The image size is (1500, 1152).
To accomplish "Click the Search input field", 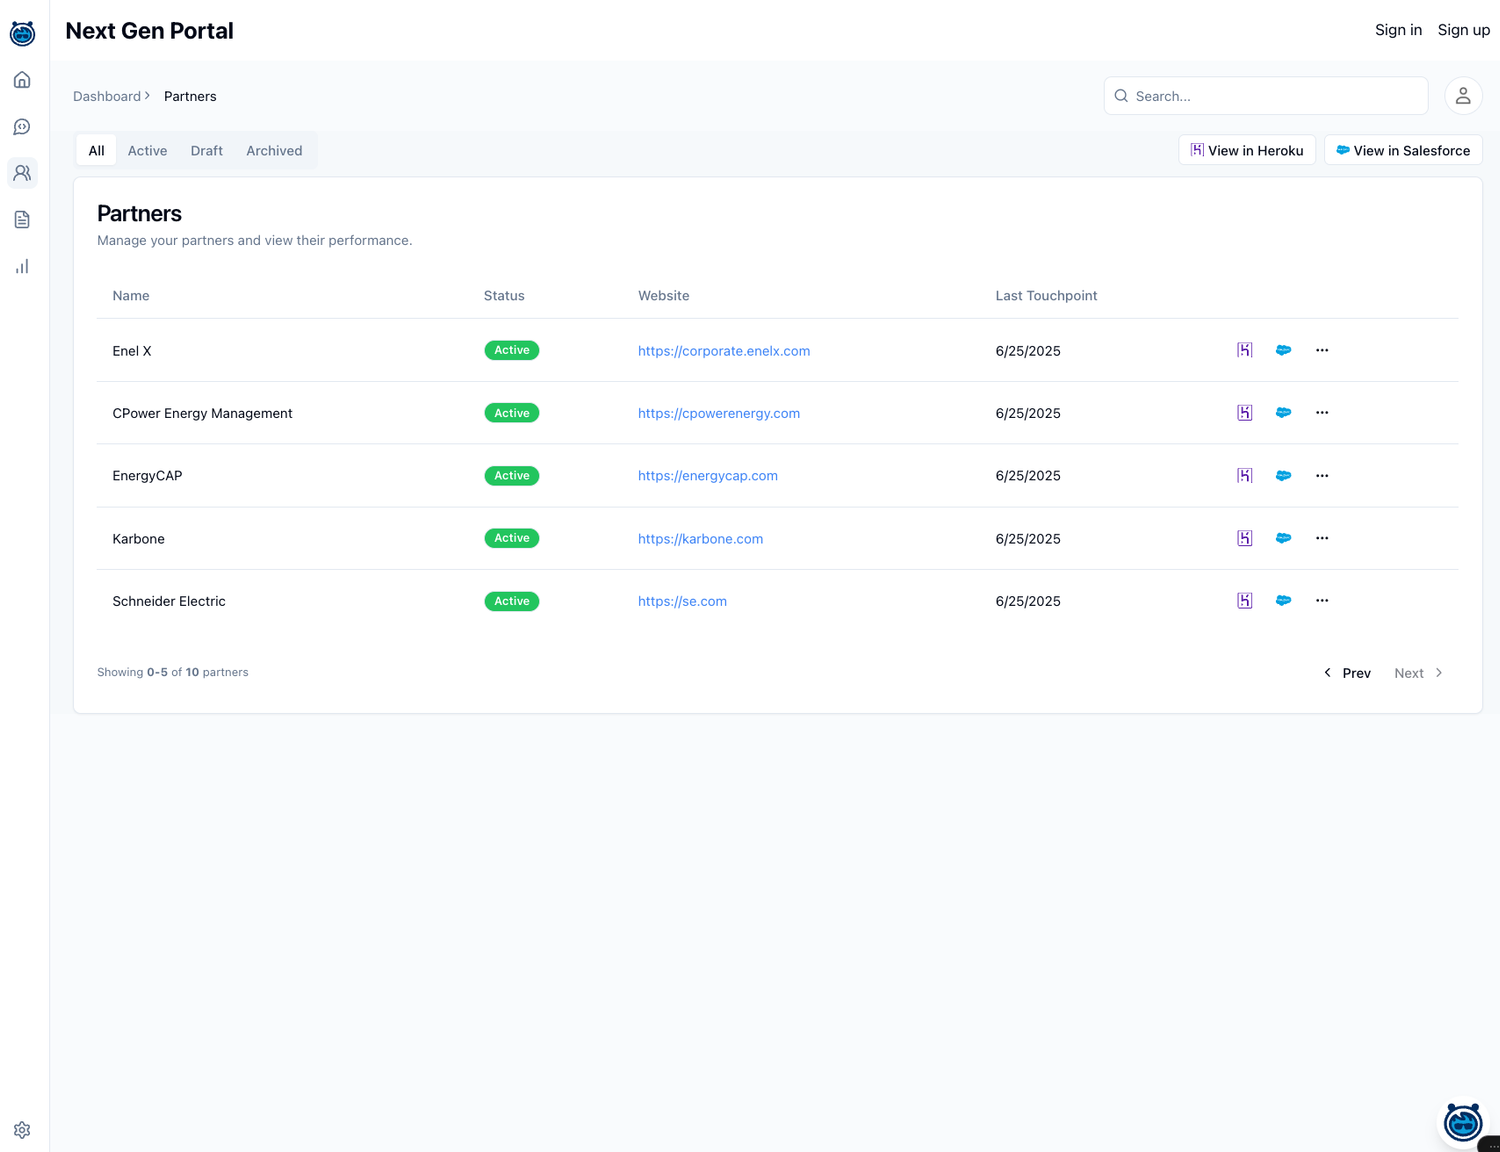I will 1266,96.
